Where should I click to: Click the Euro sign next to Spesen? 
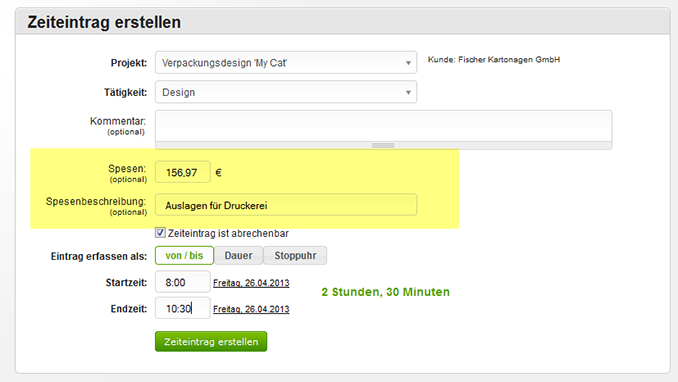click(x=218, y=173)
